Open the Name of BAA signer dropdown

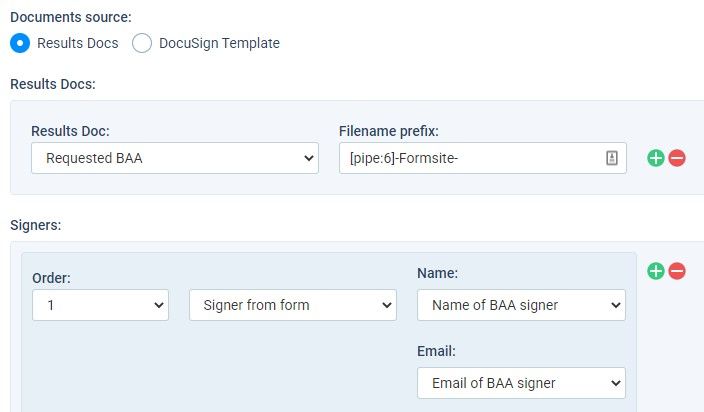coord(521,305)
